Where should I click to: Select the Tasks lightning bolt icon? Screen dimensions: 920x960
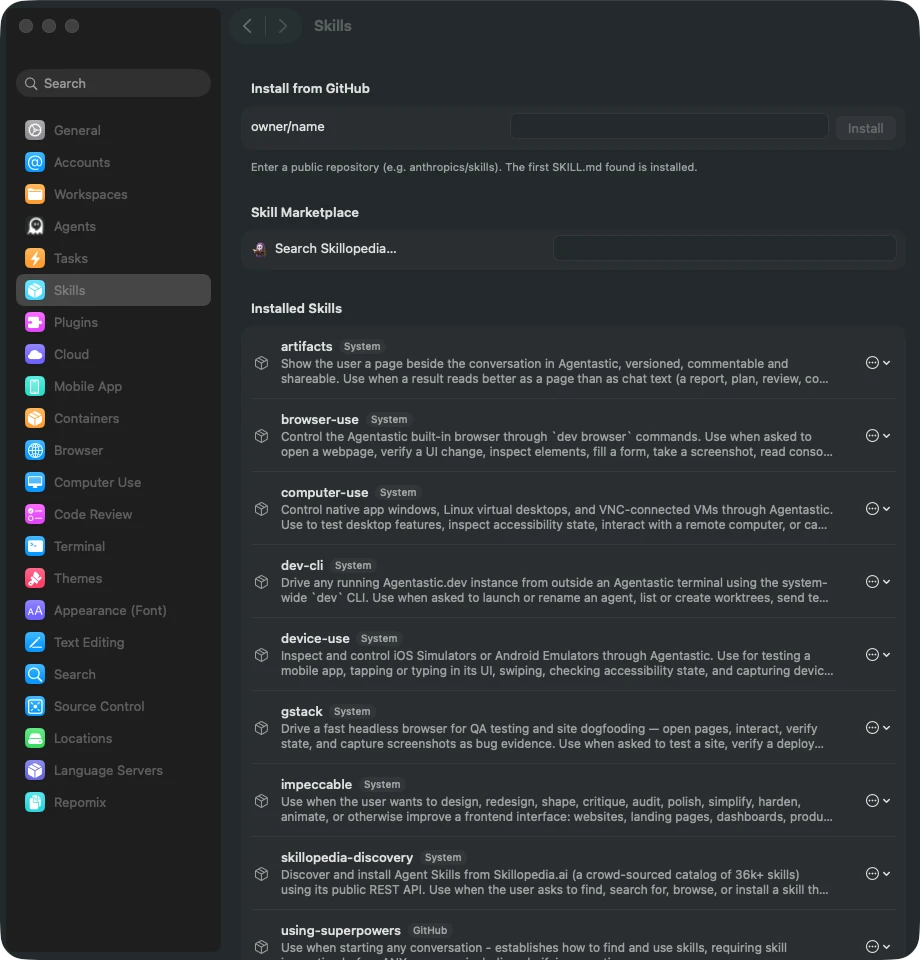click(x=35, y=258)
